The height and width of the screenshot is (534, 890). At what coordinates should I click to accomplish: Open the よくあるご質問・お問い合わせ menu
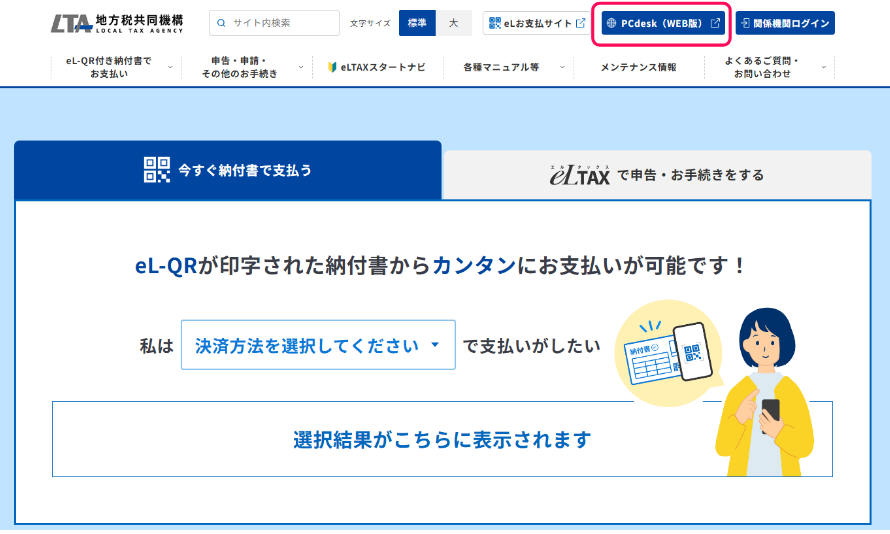tap(762, 67)
